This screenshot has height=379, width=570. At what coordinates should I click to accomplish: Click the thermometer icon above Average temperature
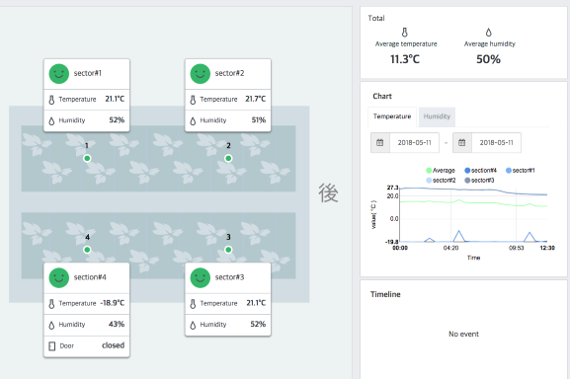click(405, 32)
